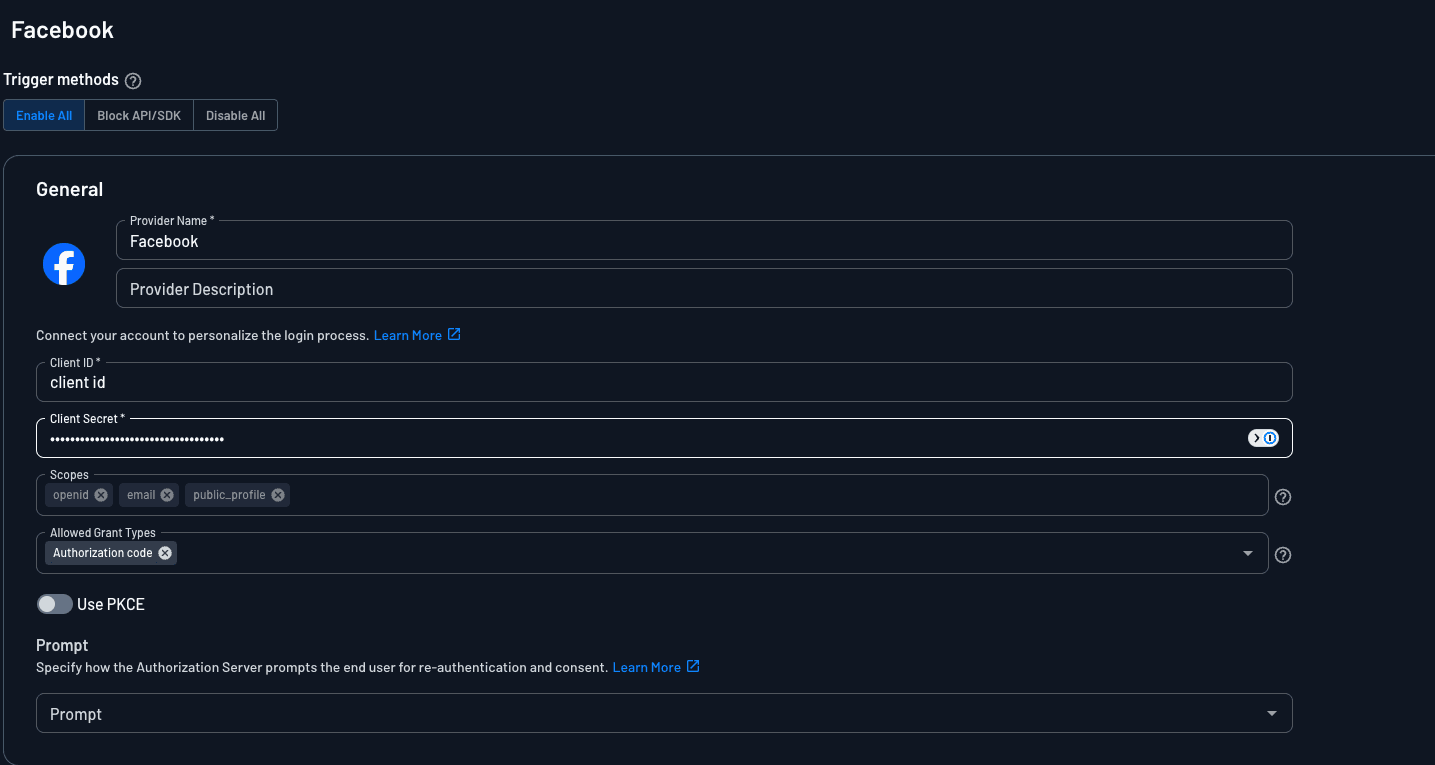The image size is (1435, 765).
Task: Click into the Client ID field
Action: tap(664, 382)
